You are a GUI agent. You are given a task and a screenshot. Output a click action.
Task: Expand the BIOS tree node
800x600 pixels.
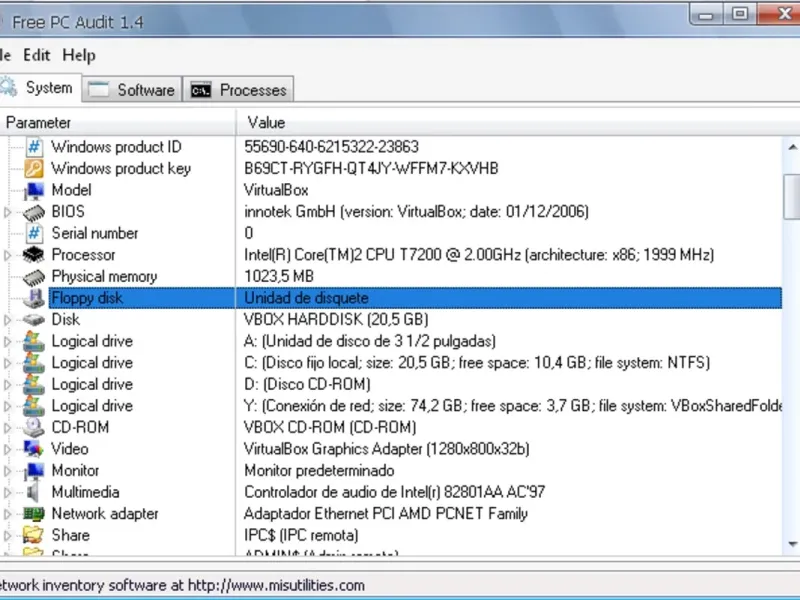(x=7, y=212)
